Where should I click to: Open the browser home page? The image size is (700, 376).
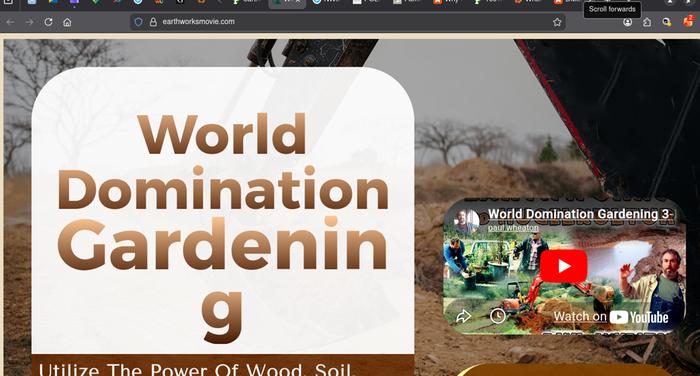[x=67, y=22]
